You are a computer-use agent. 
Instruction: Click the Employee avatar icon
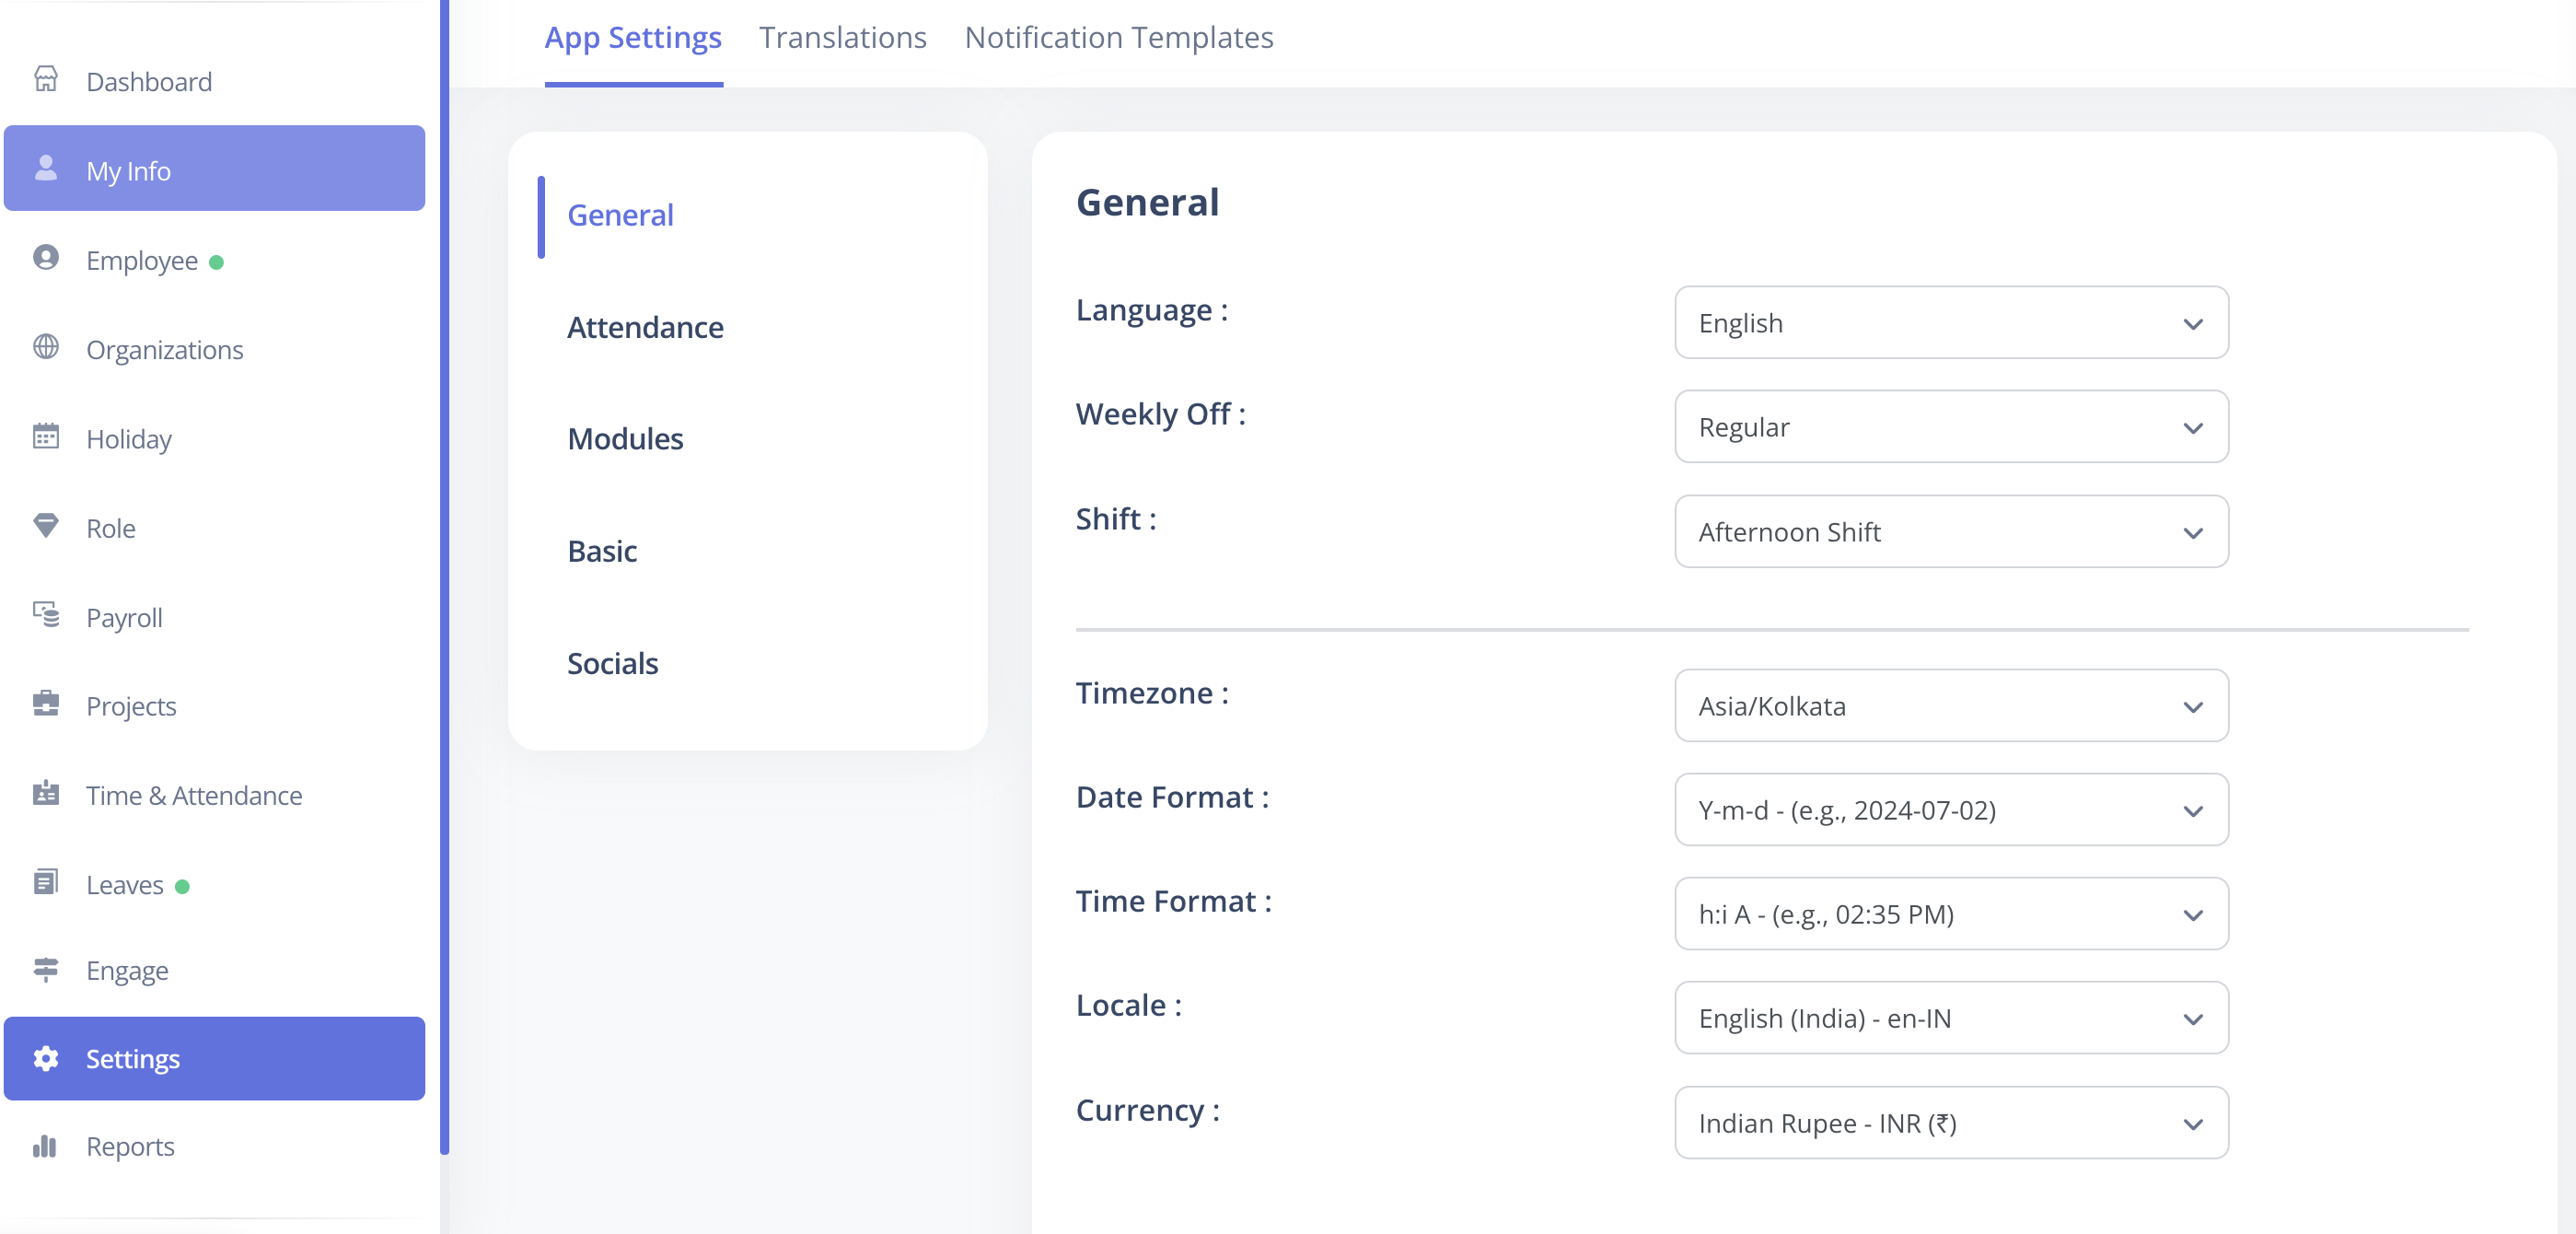pos(46,258)
